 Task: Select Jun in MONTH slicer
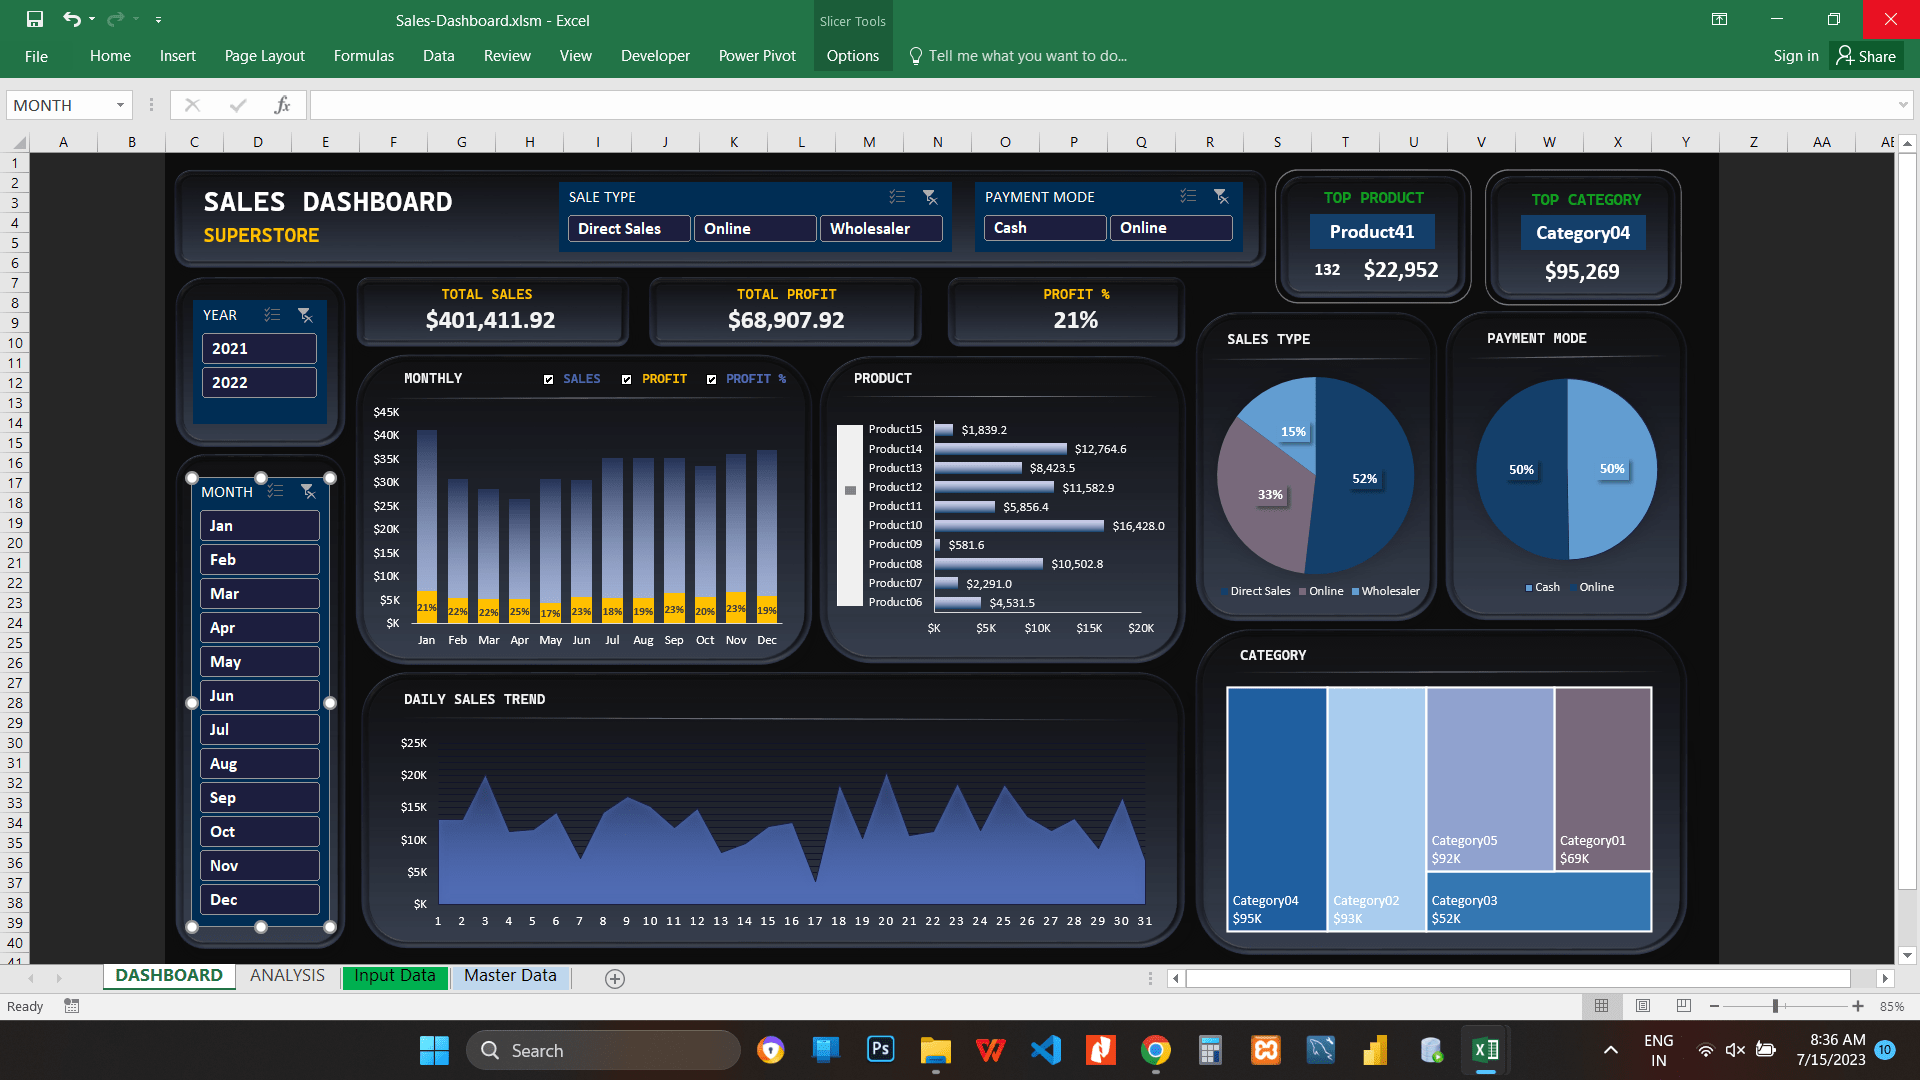pyautogui.click(x=260, y=696)
